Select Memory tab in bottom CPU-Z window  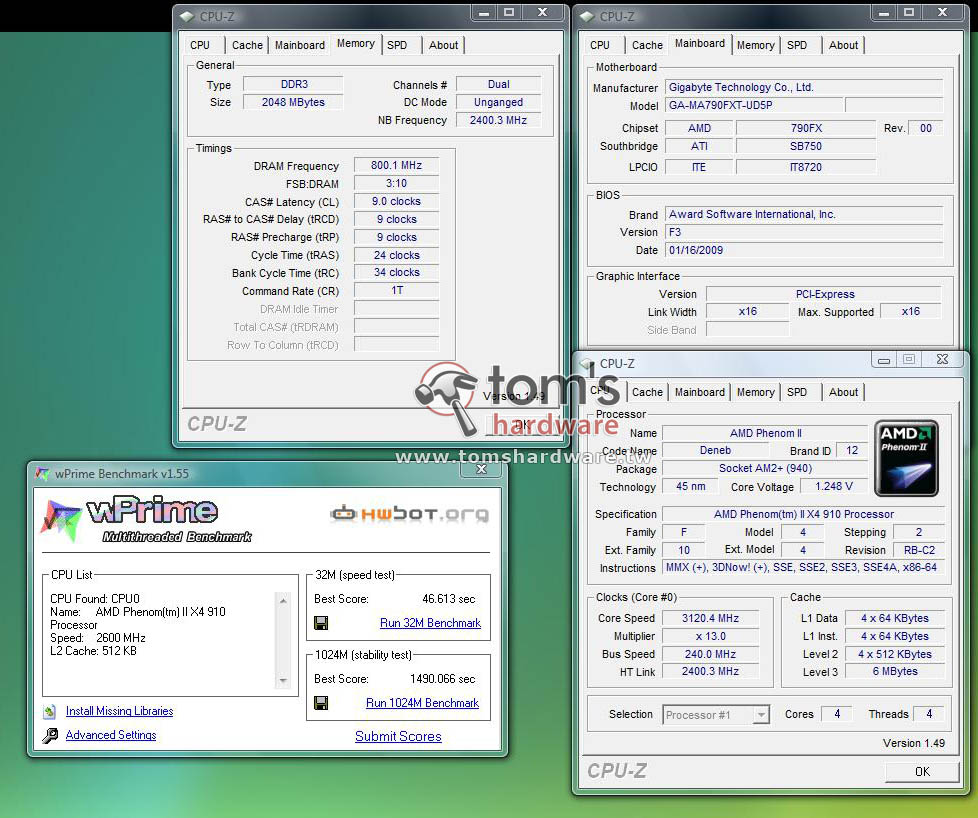click(755, 392)
